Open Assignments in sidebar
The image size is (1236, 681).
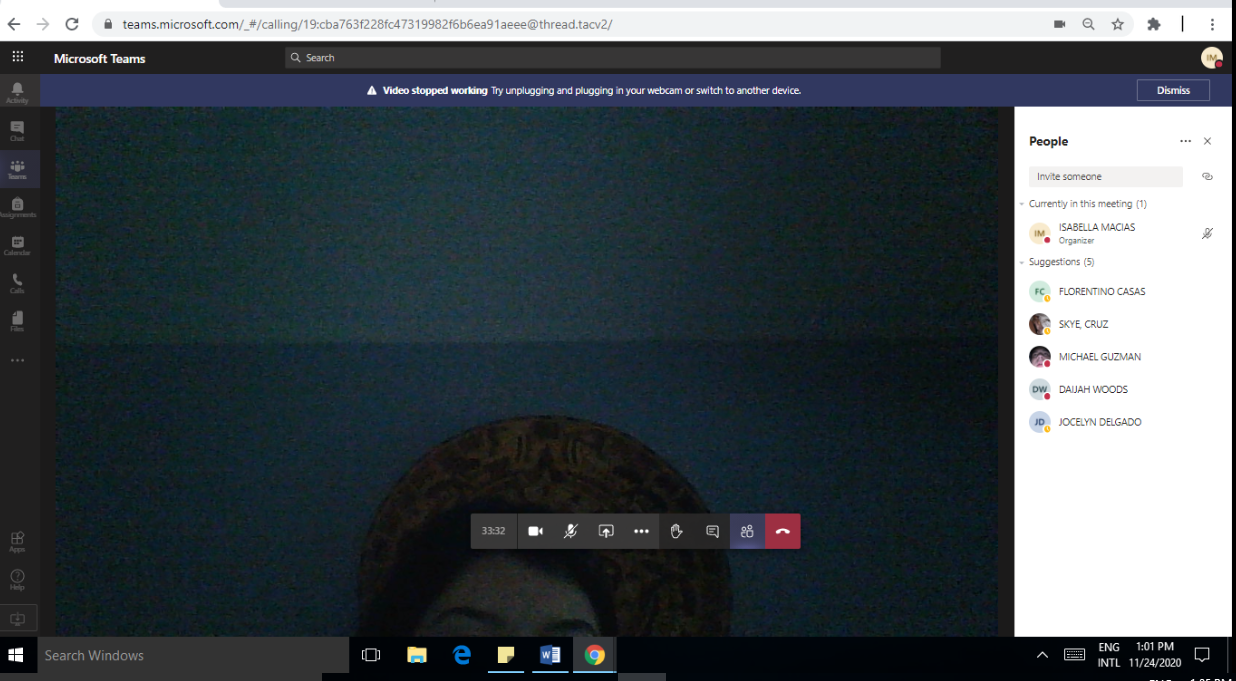(x=17, y=207)
